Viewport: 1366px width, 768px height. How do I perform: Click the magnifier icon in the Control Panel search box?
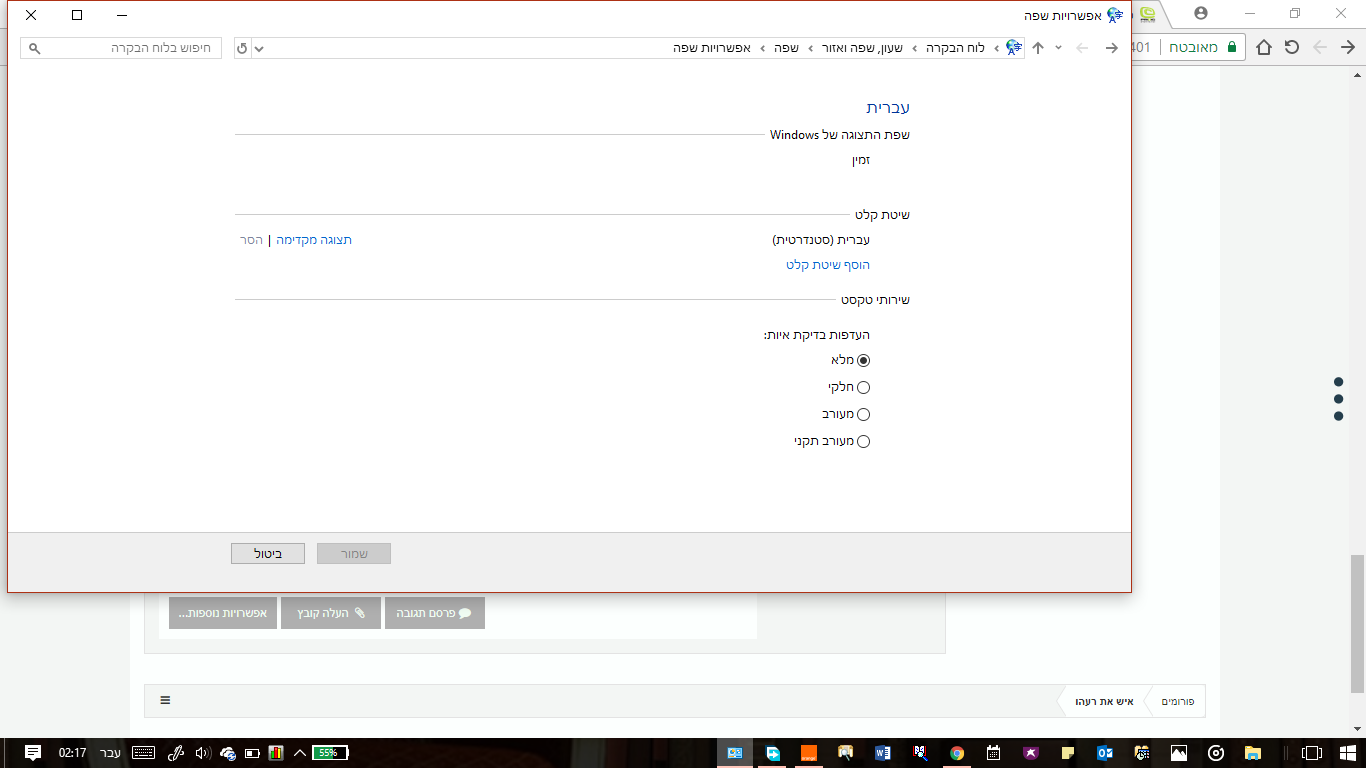tap(34, 48)
